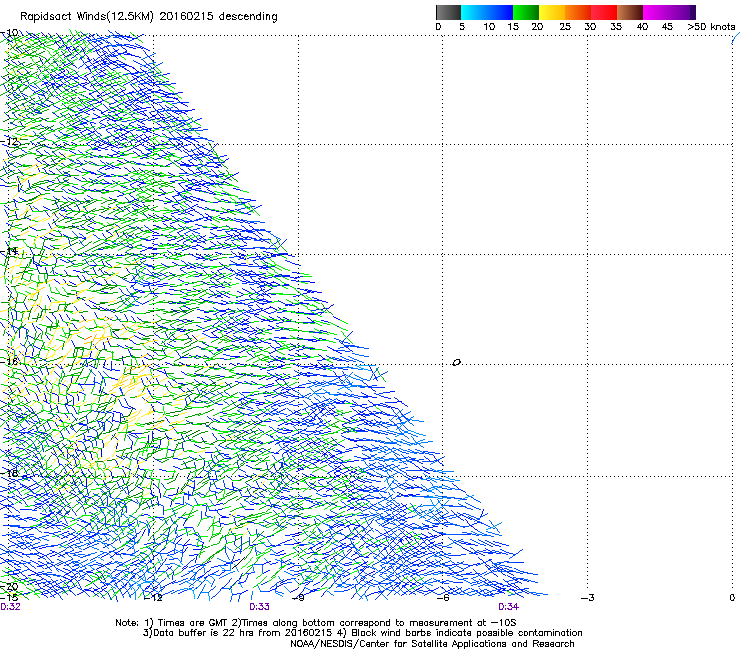Click the dark purple >50 knots swatch

click(x=693, y=12)
